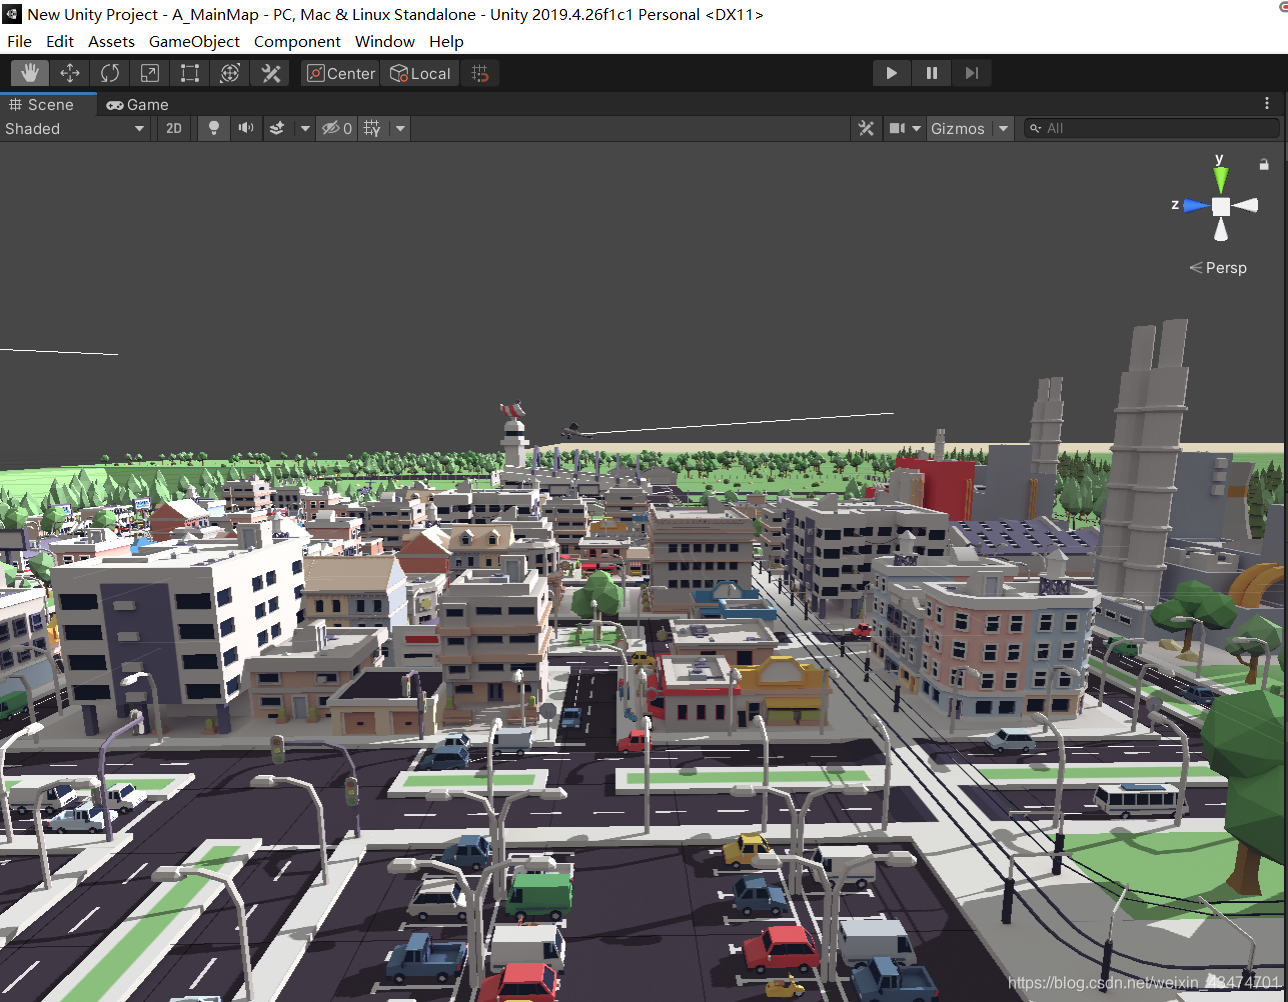Viewport: 1288px width, 1002px height.
Task: Open the Scene panel more options menu
Action: pos(1267,103)
